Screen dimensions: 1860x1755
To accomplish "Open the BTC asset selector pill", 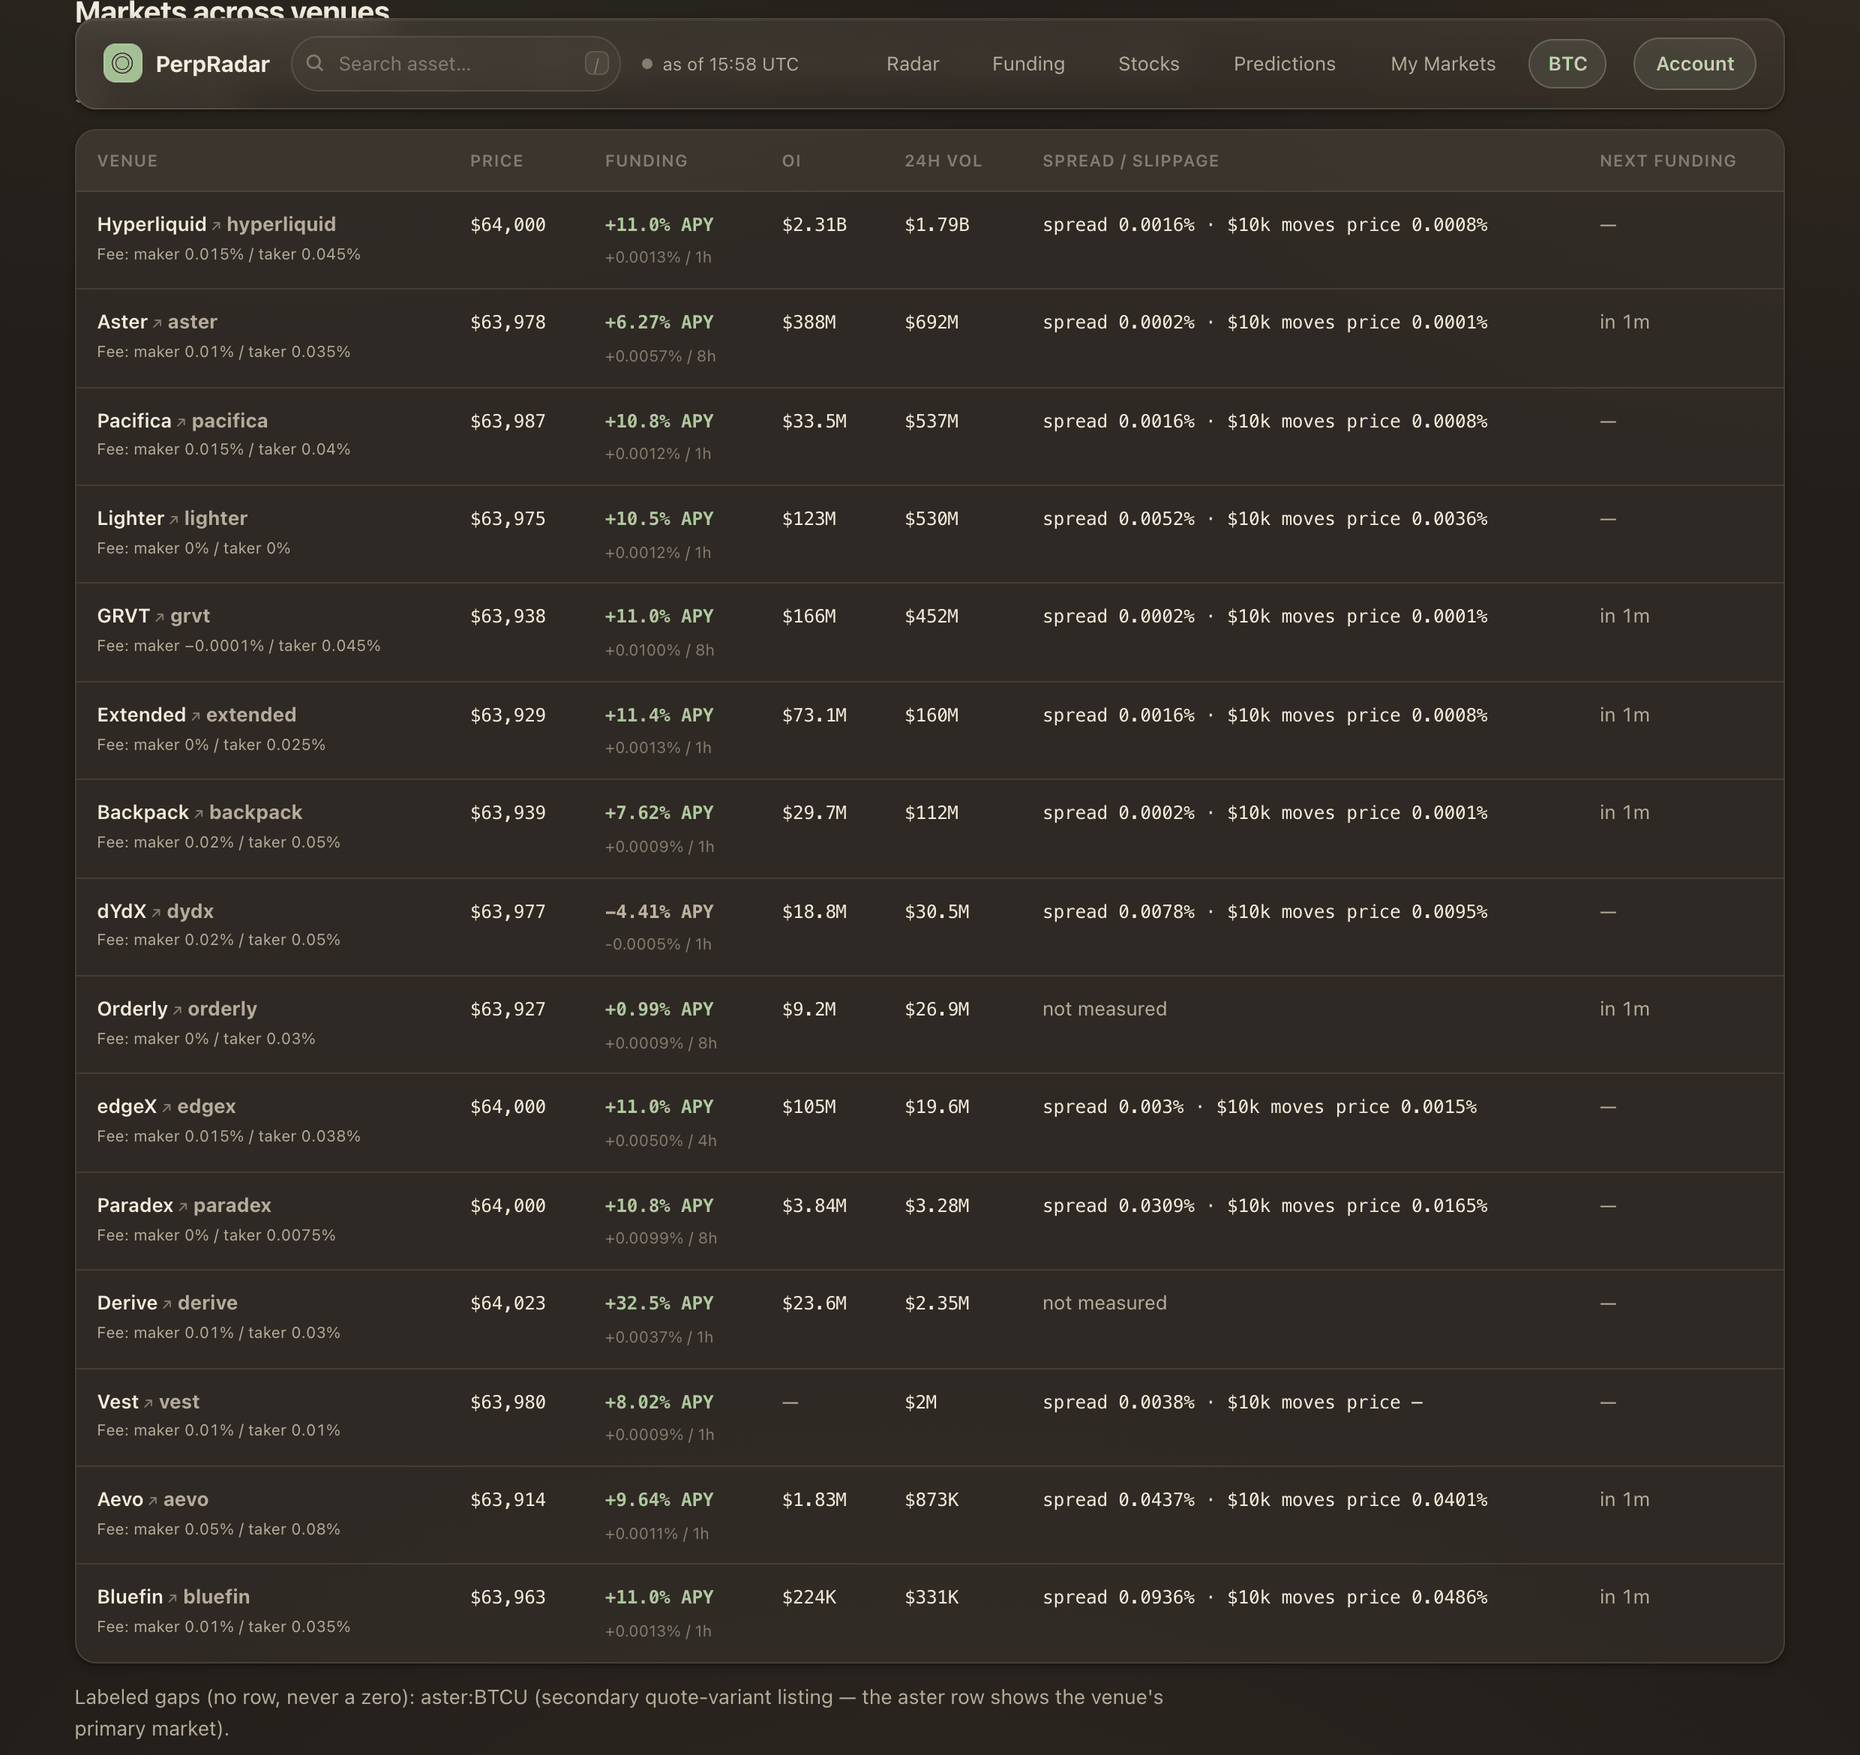I will pos(1567,64).
